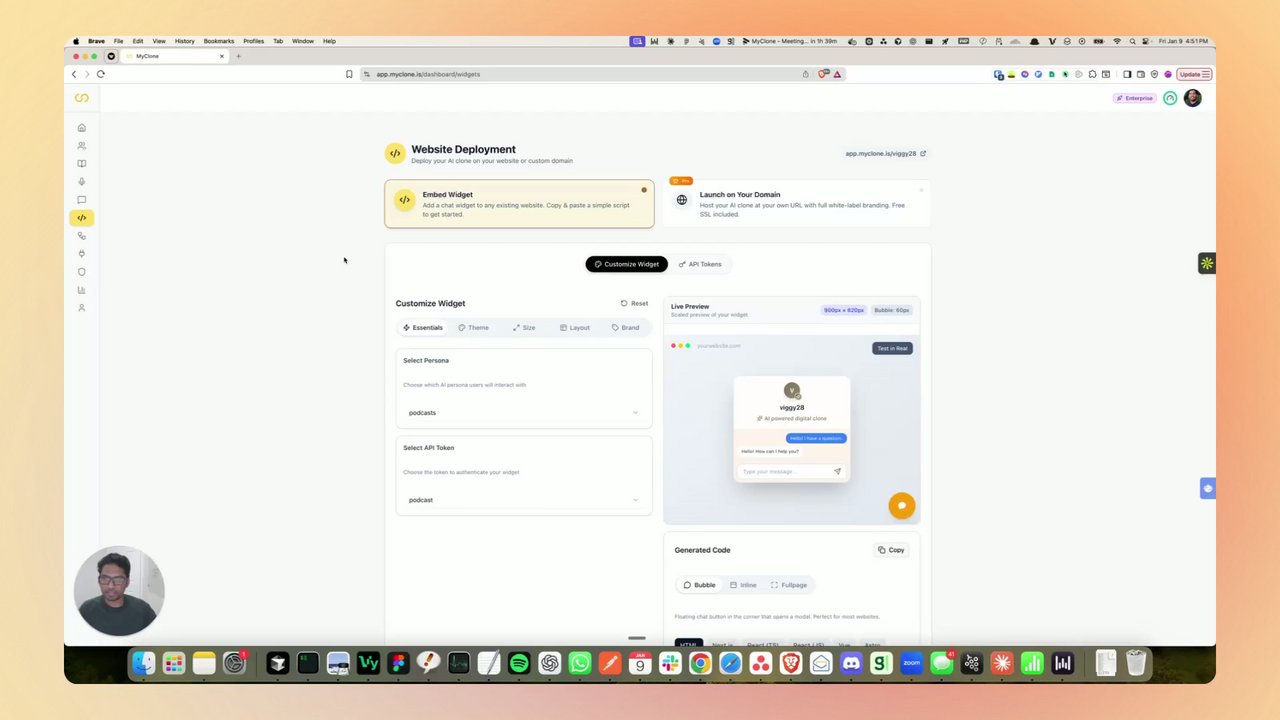Open Slack from the Dock

click(670, 663)
